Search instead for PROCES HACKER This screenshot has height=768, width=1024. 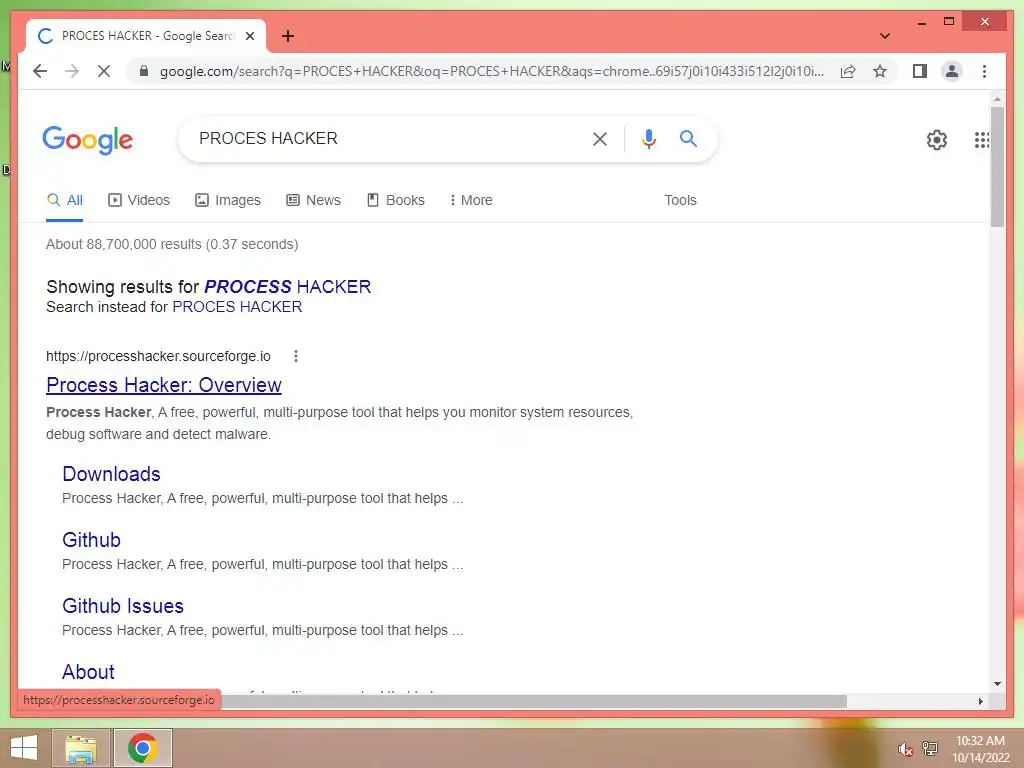click(237, 307)
